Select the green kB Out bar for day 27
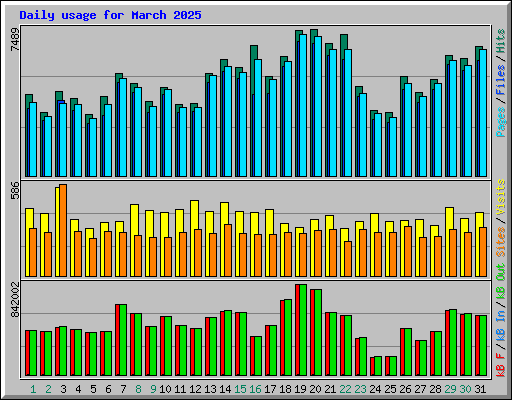This screenshot has width=512, height=400. [x=423, y=358]
